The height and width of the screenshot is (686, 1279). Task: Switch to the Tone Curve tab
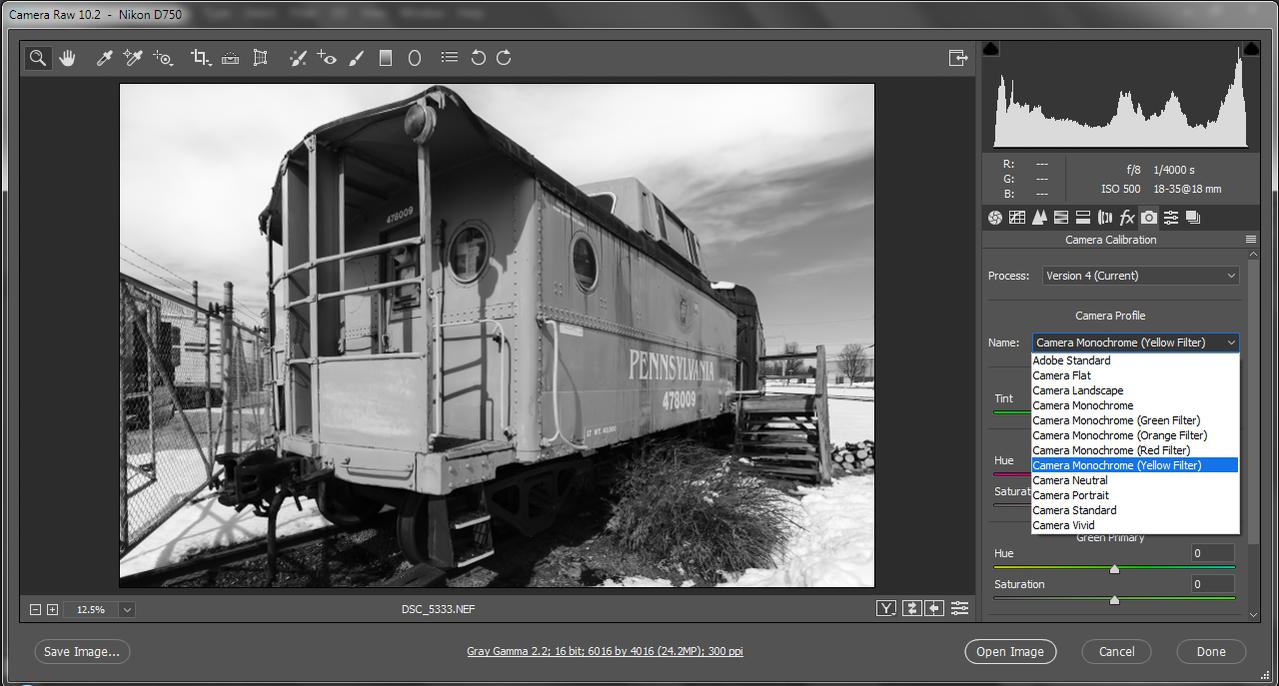click(x=1017, y=218)
